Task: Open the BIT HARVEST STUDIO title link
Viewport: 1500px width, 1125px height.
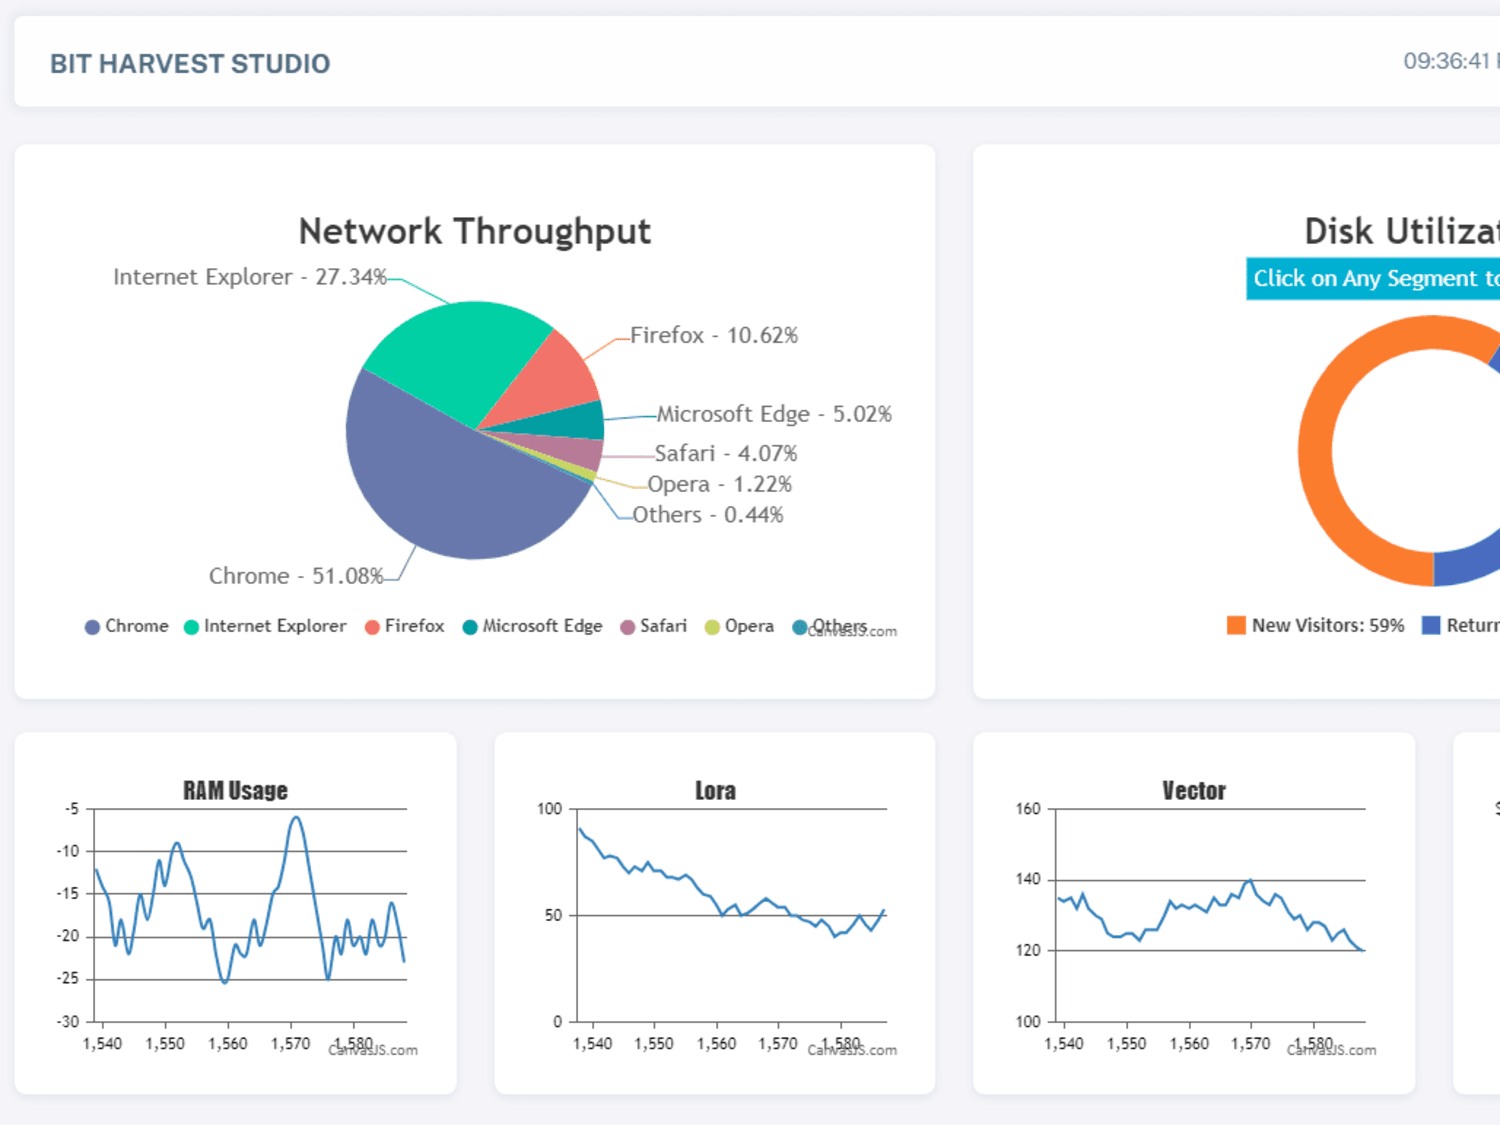Action: point(190,63)
